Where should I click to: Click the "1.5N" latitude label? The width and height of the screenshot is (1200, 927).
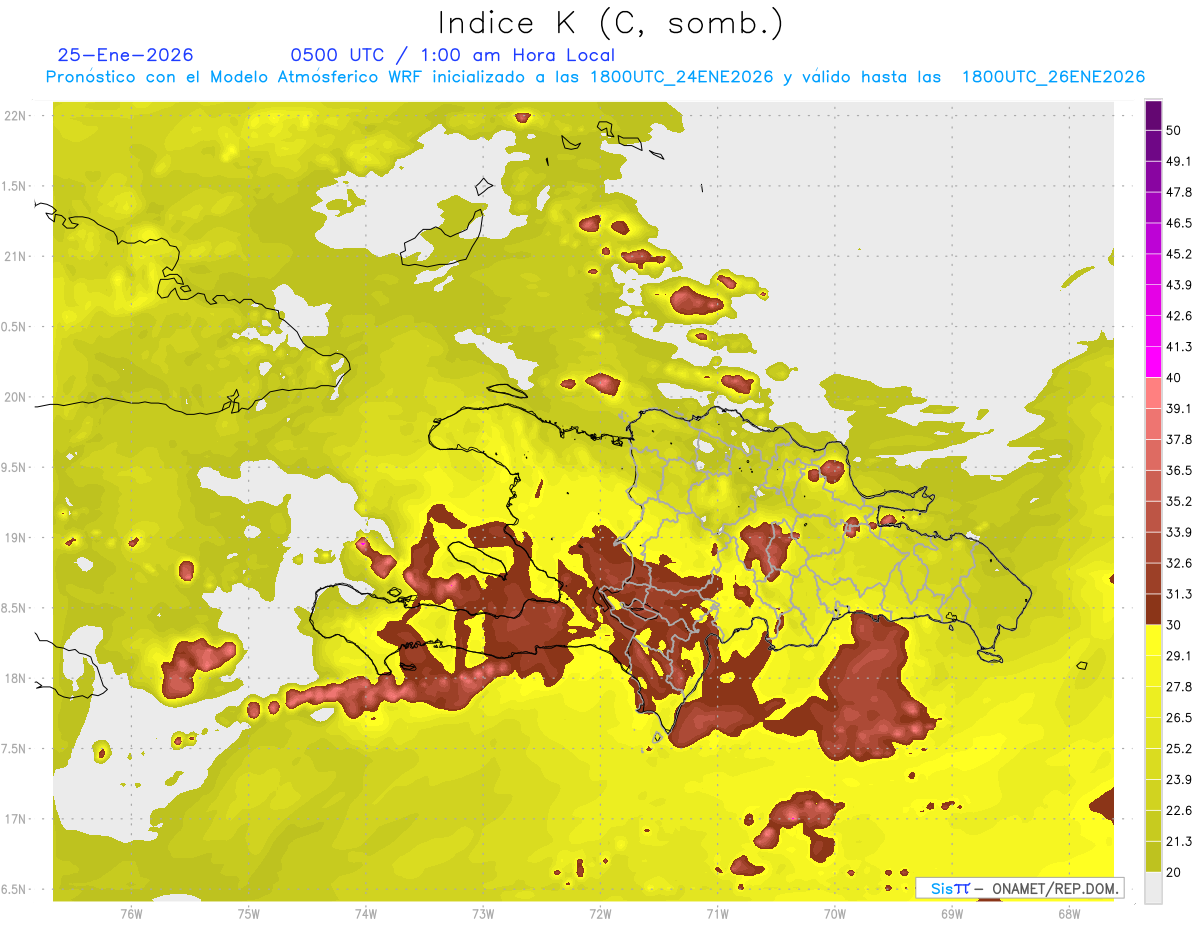pyautogui.click(x=15, y=186)
